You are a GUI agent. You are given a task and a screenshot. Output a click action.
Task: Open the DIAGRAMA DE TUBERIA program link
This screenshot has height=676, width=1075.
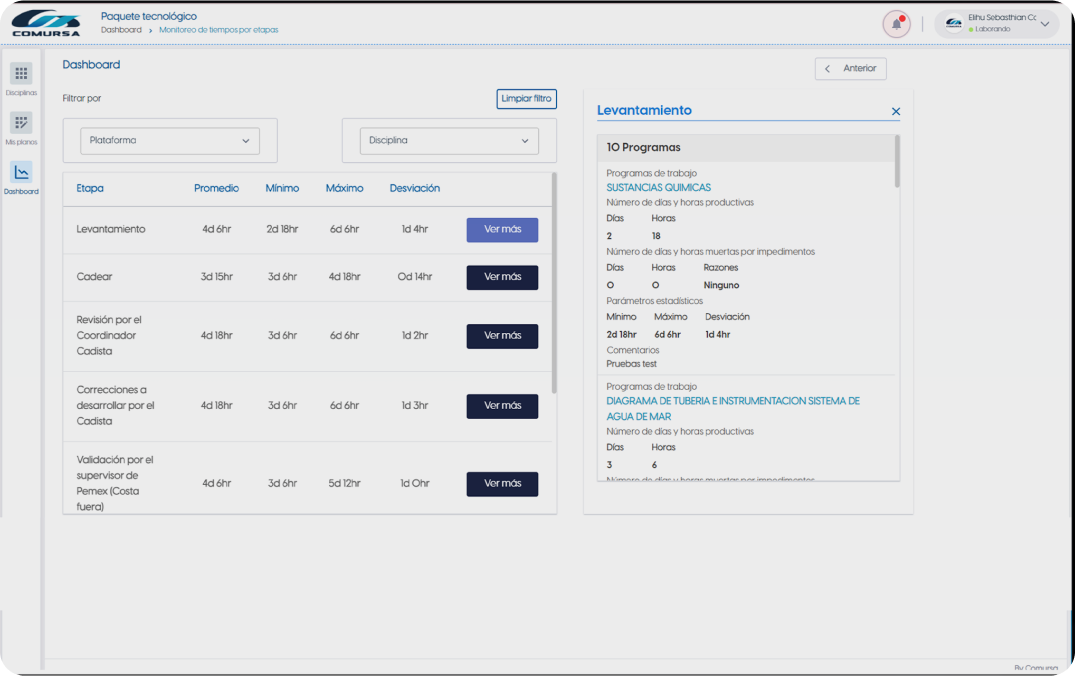pos(732,401)
